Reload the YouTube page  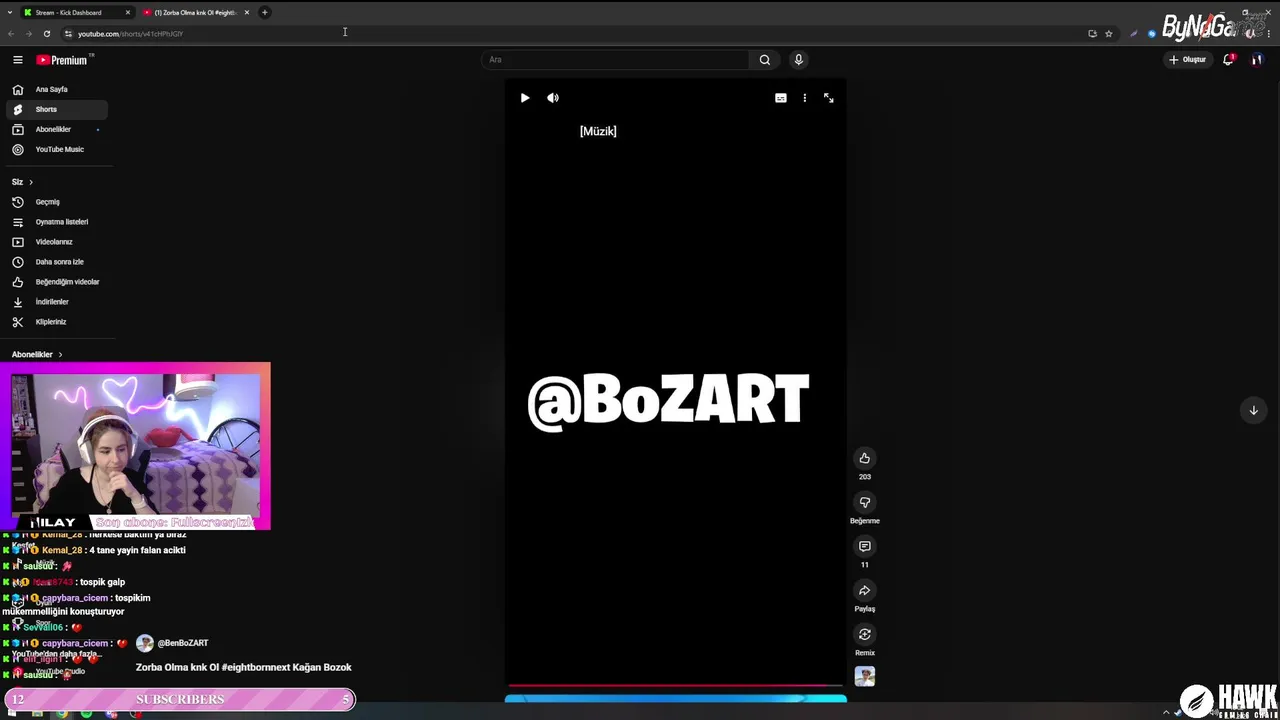pyautogui.click(x=46, y=34)
